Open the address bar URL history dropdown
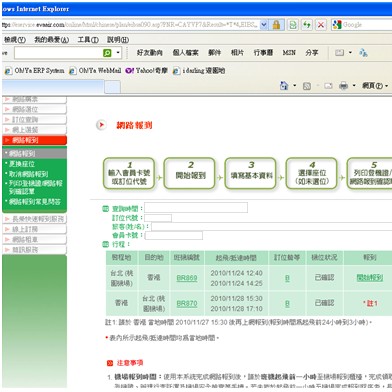The image size is (392, 392). (264, 25)
